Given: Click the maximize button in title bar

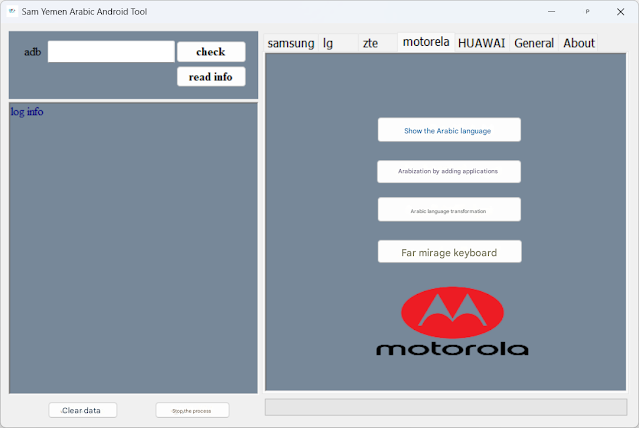Looking at the screenshot, I should (587, 12).
